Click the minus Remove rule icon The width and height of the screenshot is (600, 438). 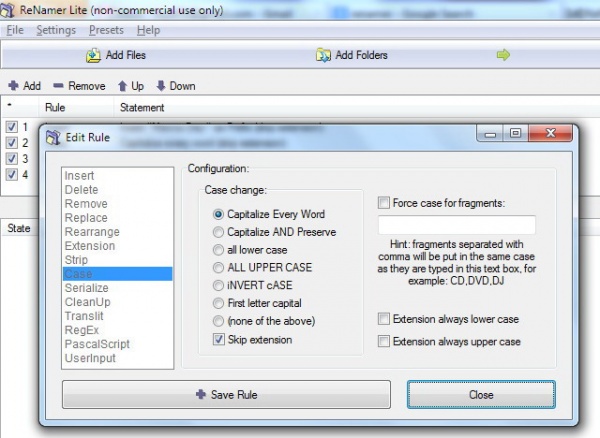point(58,86)
